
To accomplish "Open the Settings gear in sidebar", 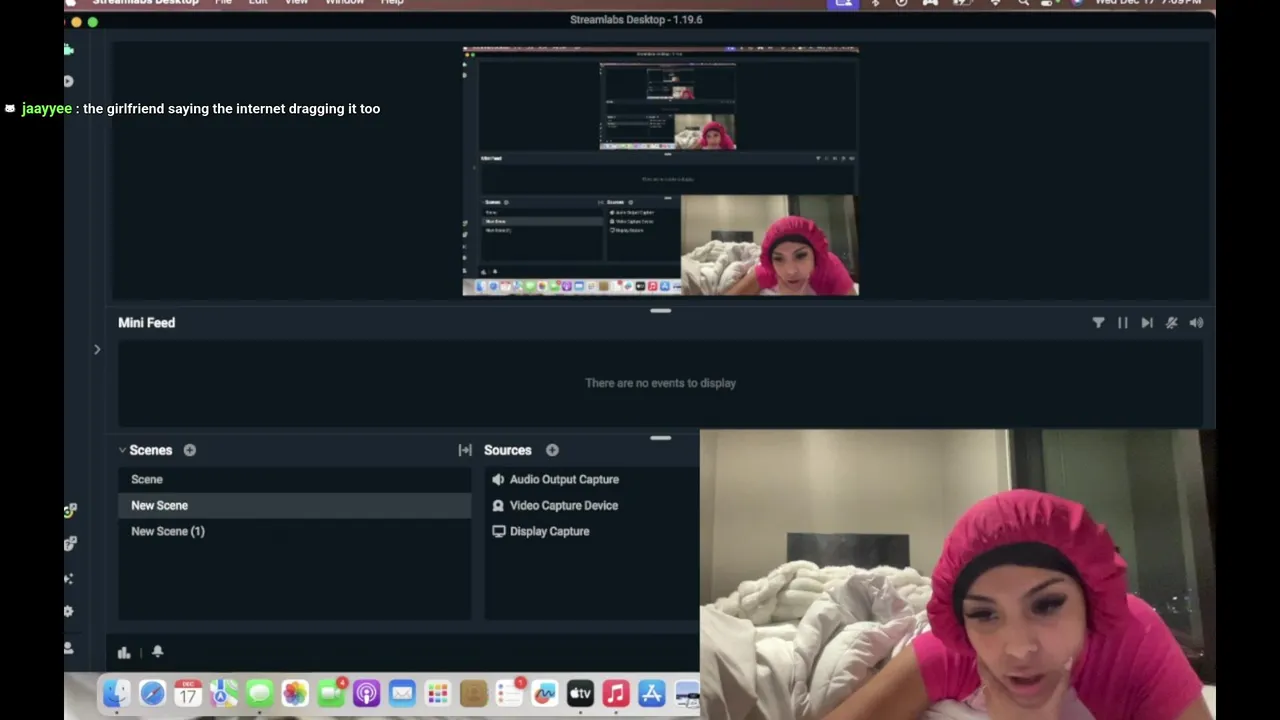I will [69, 611].
